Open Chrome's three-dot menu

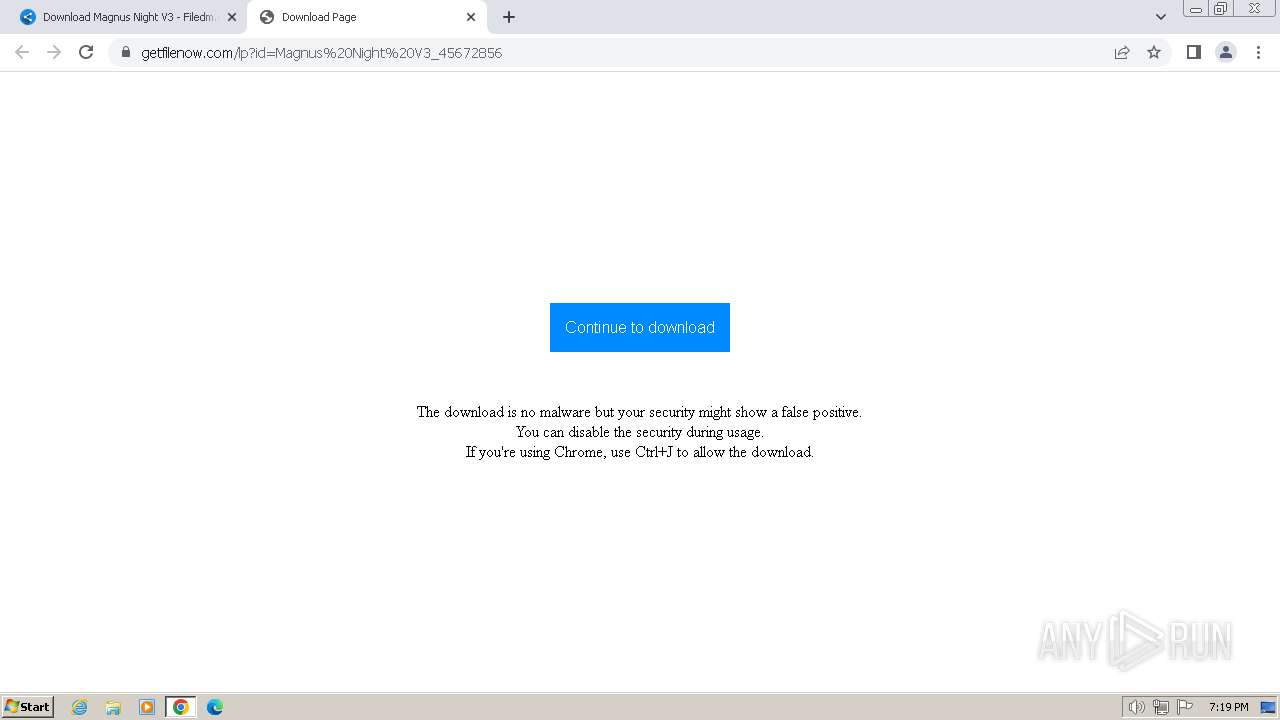click(x=1258, y=52)
